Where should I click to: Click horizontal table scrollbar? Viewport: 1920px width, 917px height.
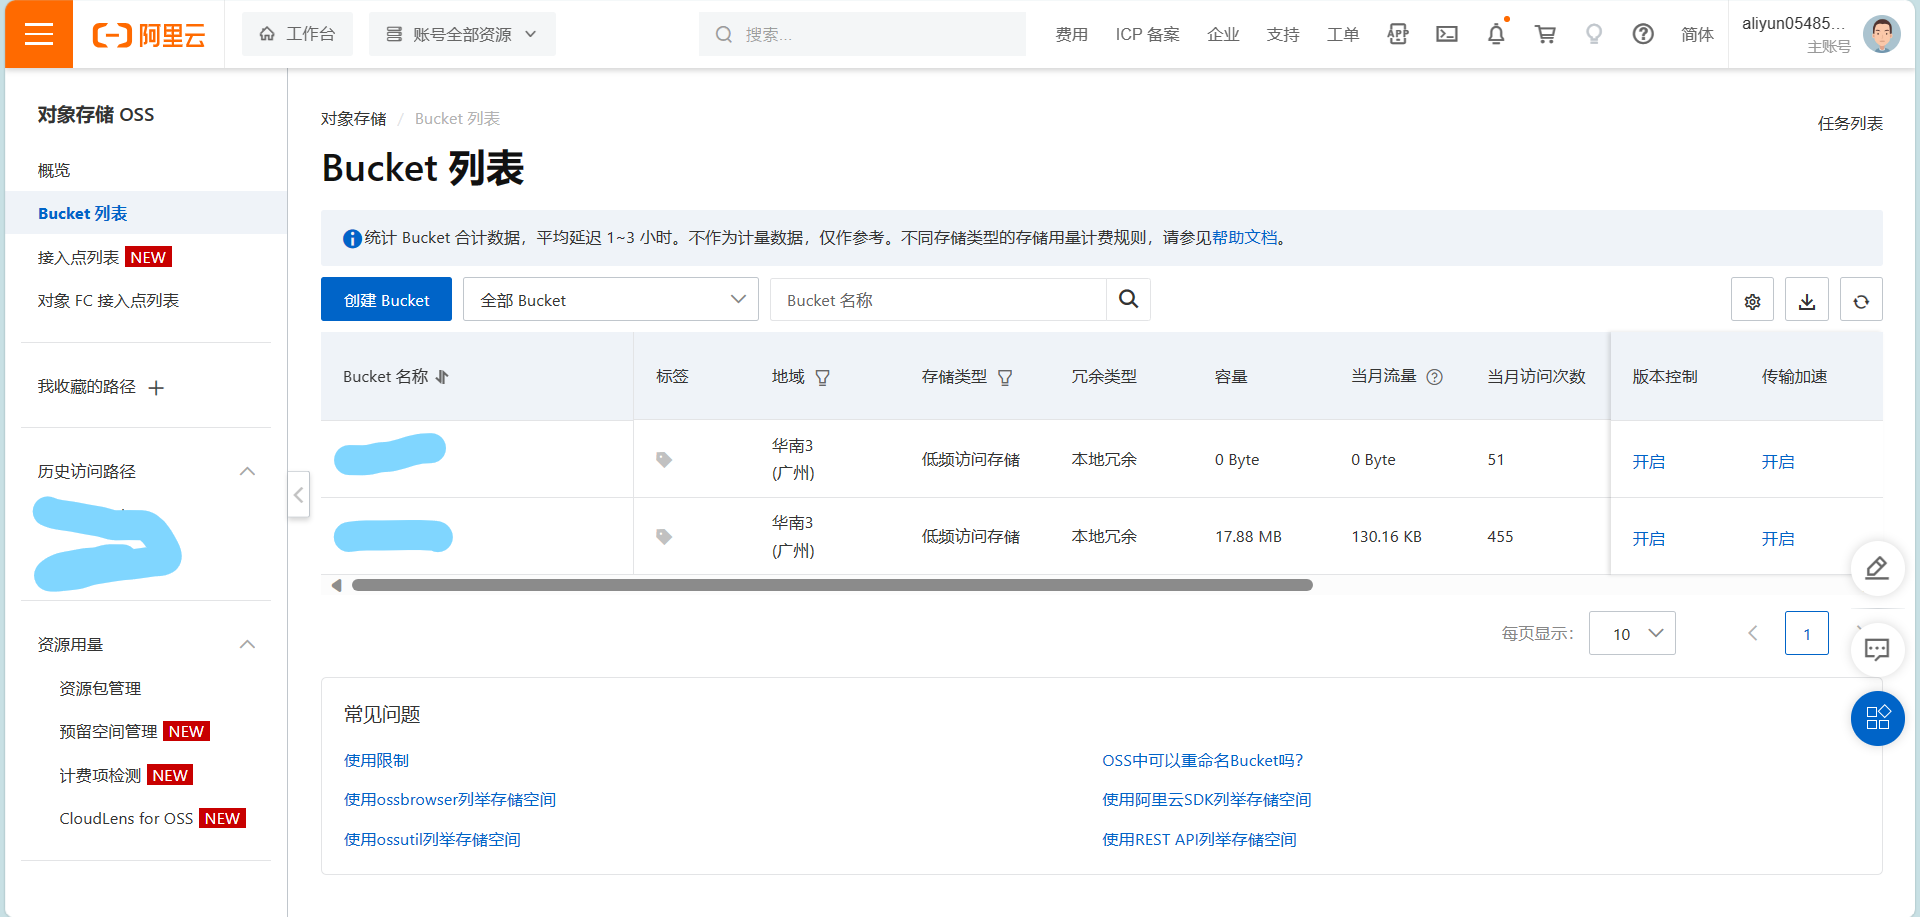(x=832, y=585)
